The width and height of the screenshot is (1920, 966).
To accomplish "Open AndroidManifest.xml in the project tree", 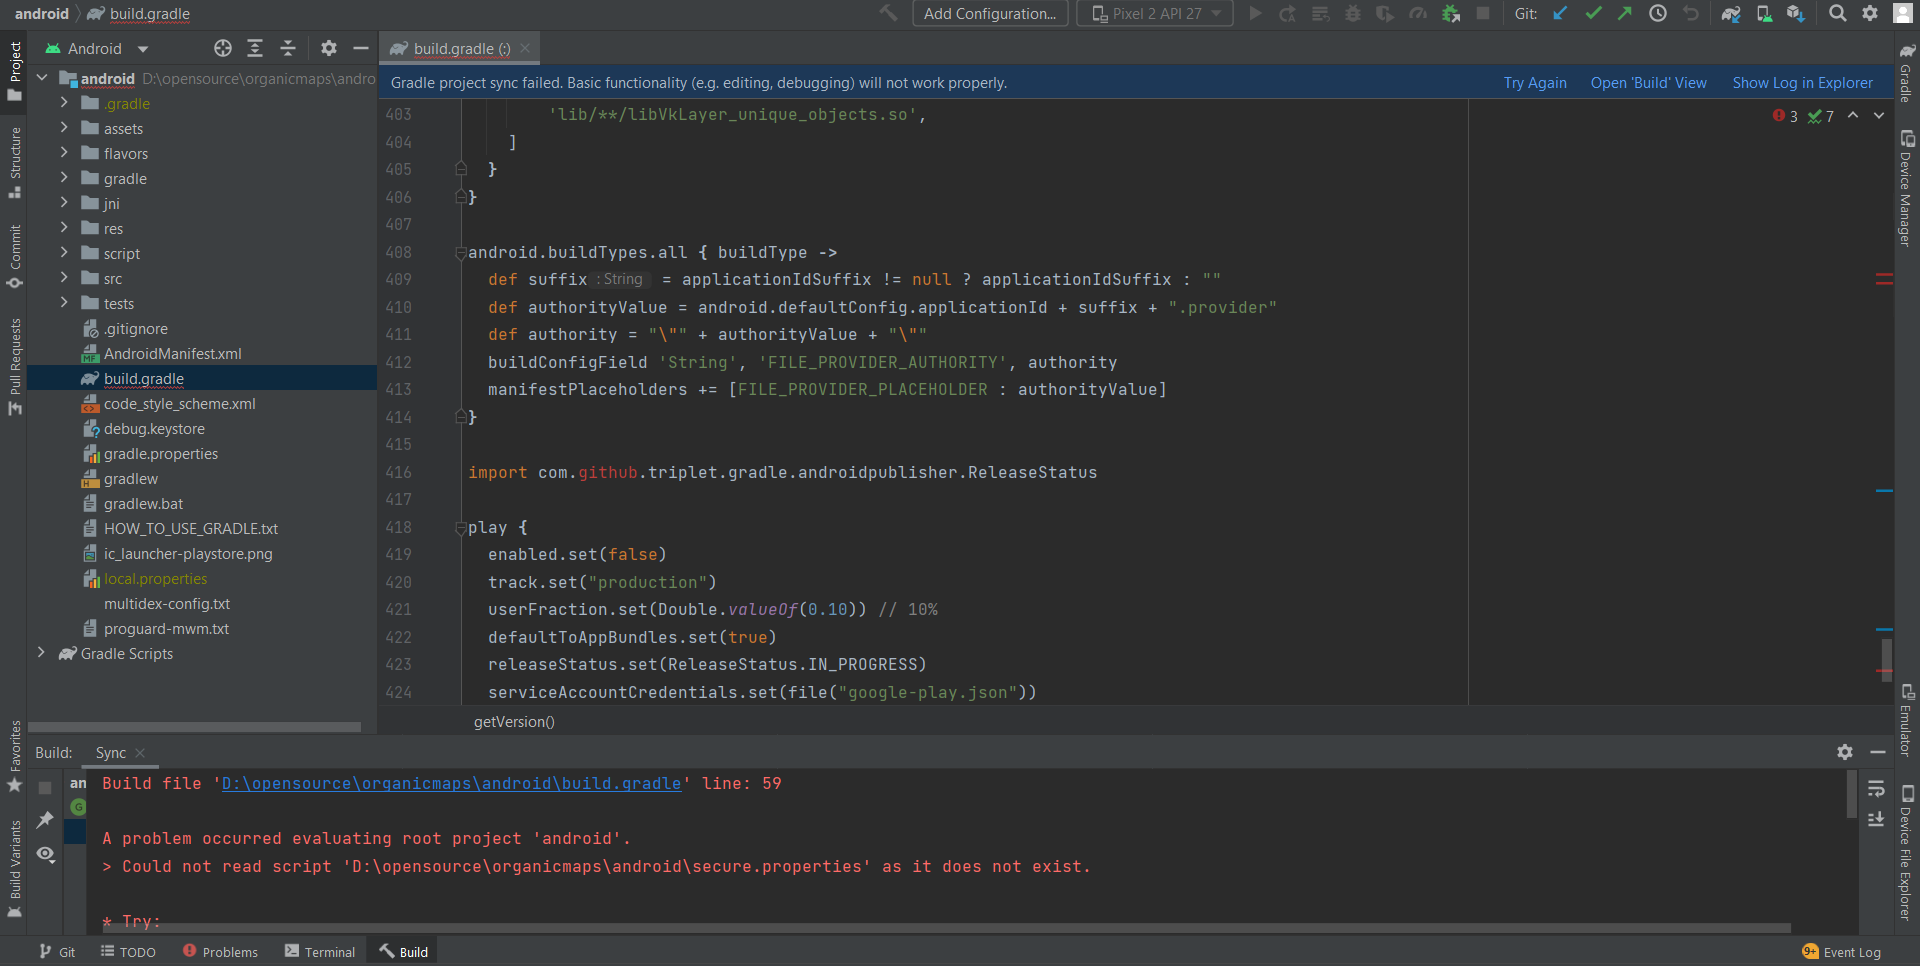I will click(x=172, y=353).
